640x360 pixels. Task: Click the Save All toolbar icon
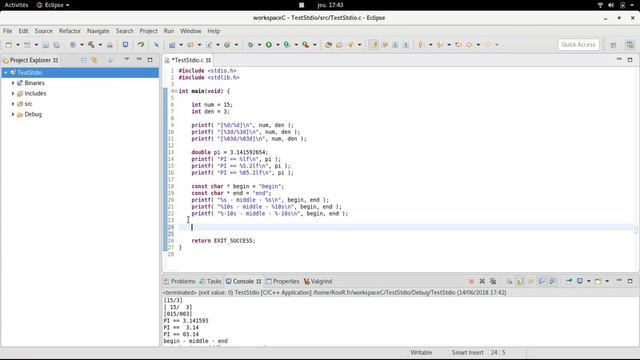pos(56,44)
